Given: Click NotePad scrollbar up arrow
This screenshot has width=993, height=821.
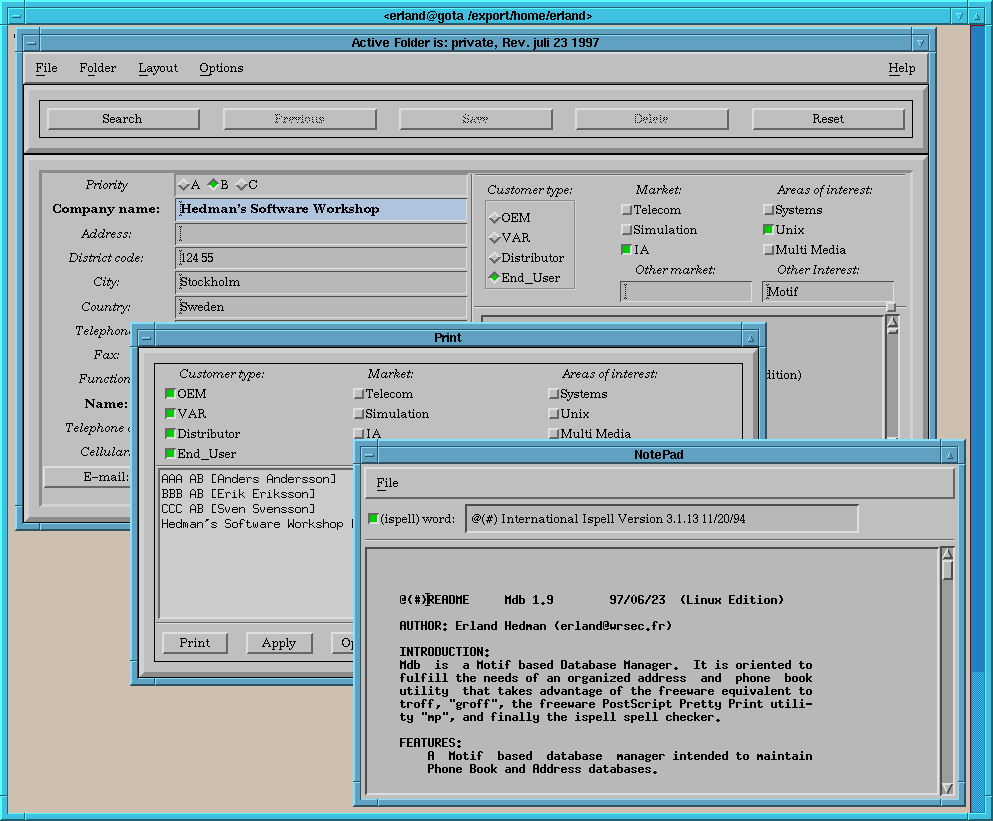Looking at the screenshot, I should (x=947, y=554).
